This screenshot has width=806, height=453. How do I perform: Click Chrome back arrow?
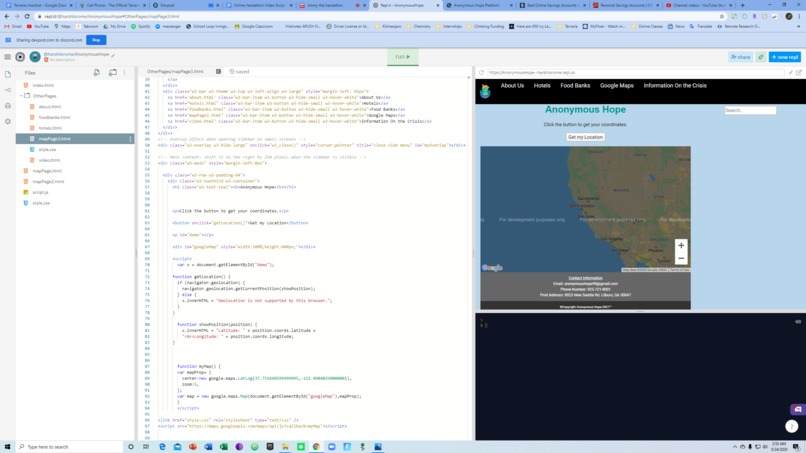tap(7, 16)
